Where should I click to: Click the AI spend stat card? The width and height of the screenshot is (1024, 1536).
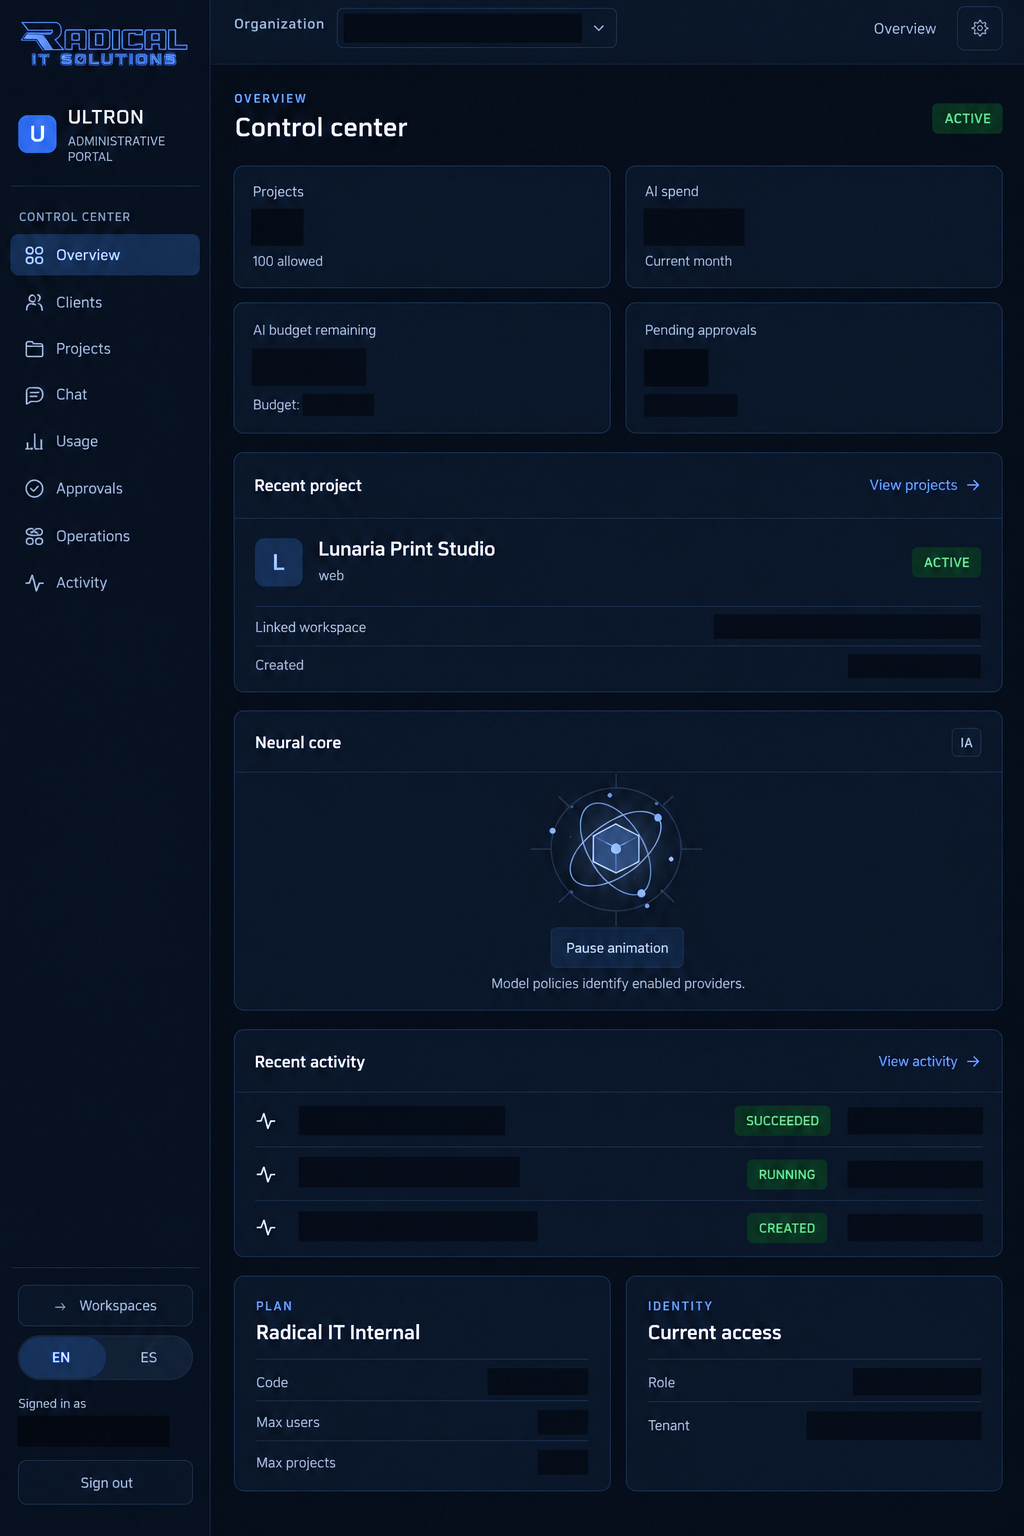click(x=814, y=227)
